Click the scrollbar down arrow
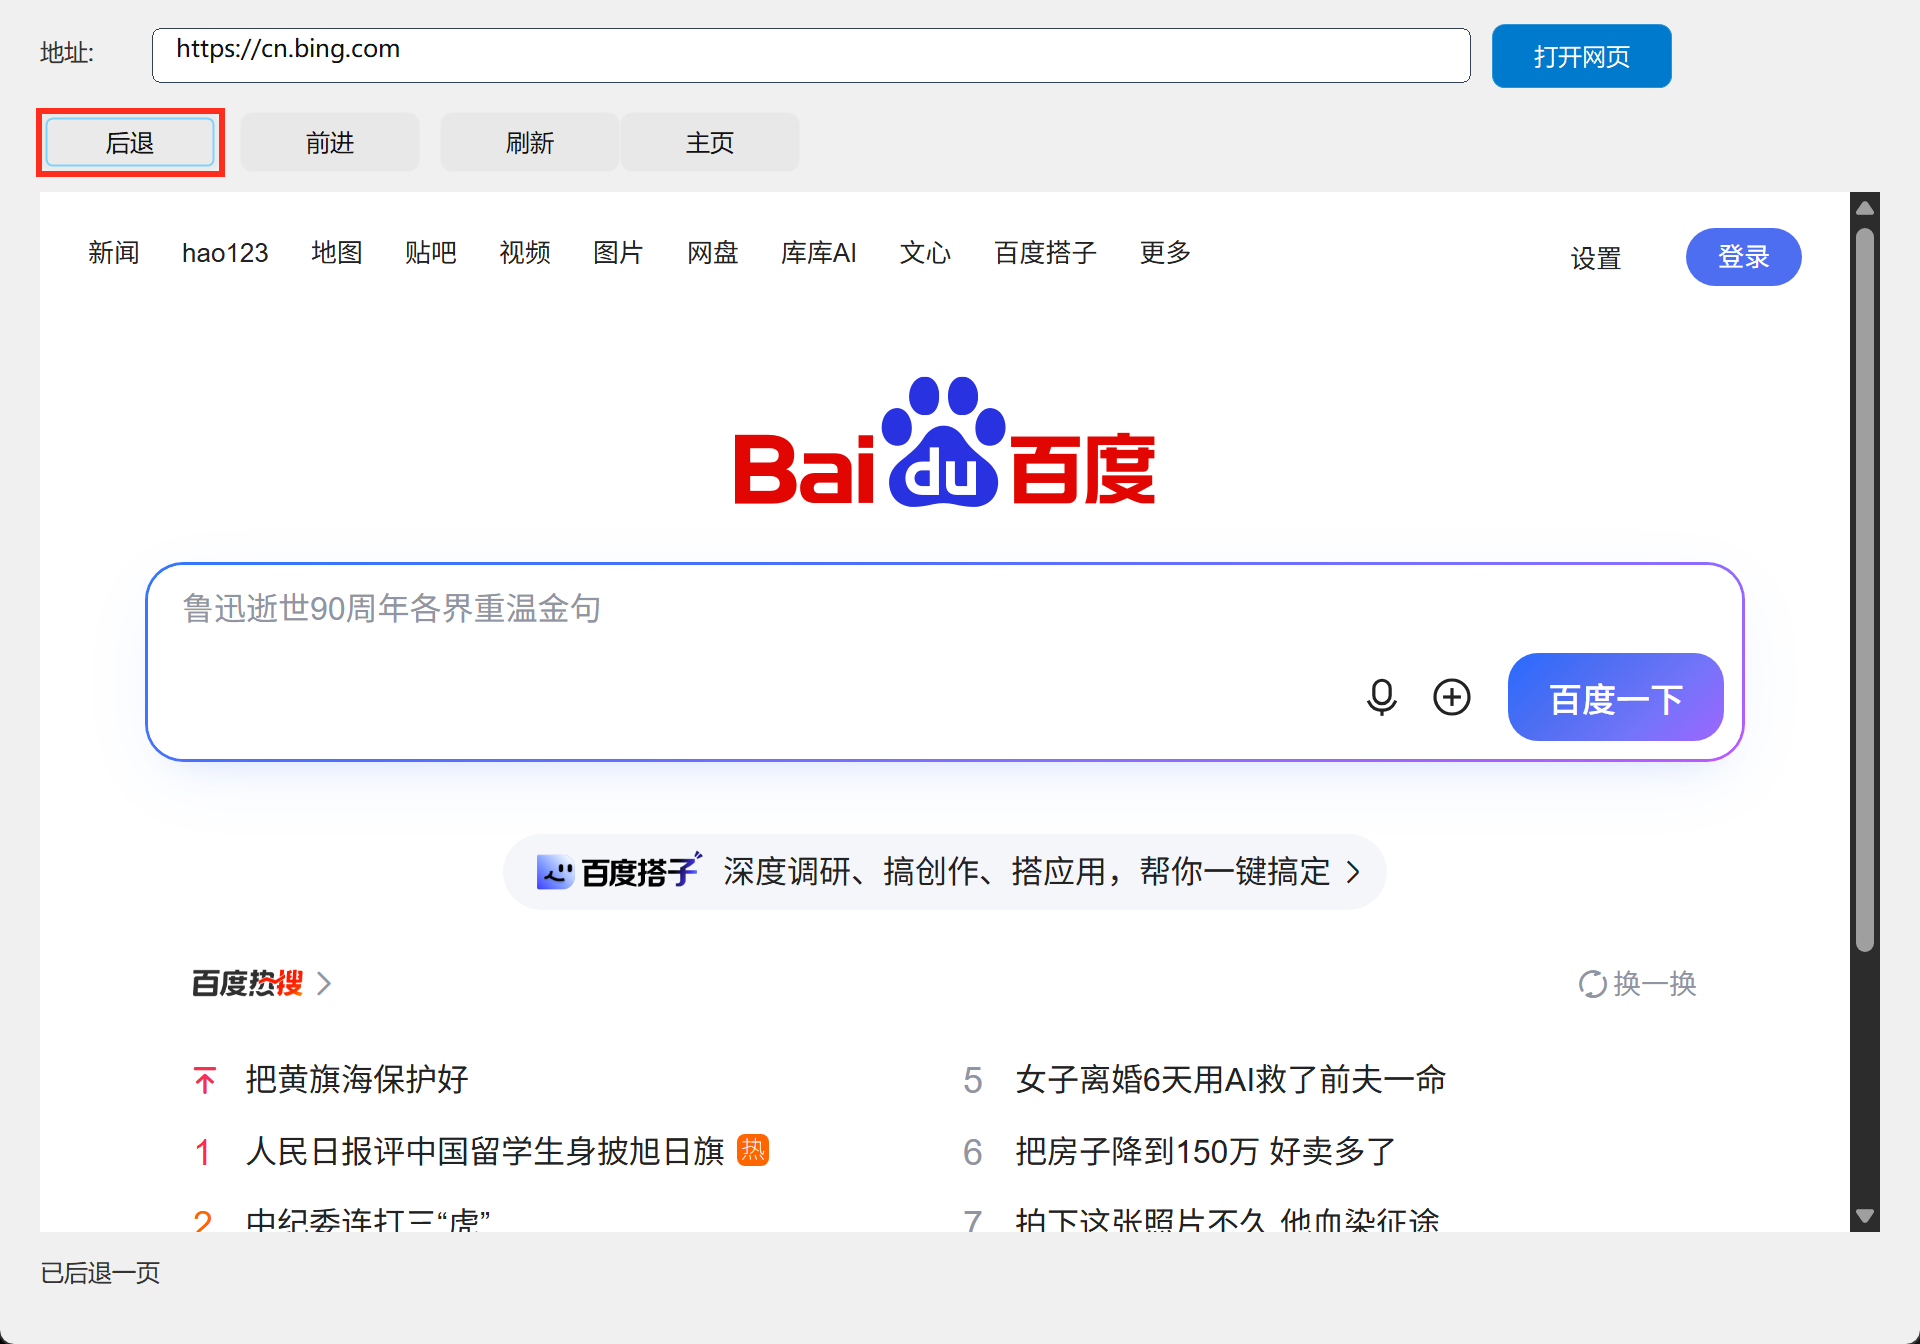 1864,1216
